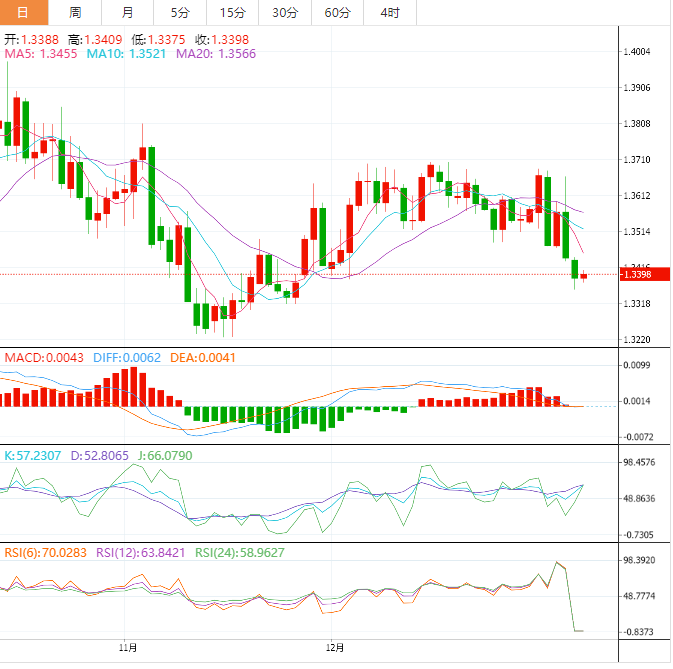Click the 0.0099 MACD axis label
This screenshot has width=673, height=669.
tap(637, 366)
